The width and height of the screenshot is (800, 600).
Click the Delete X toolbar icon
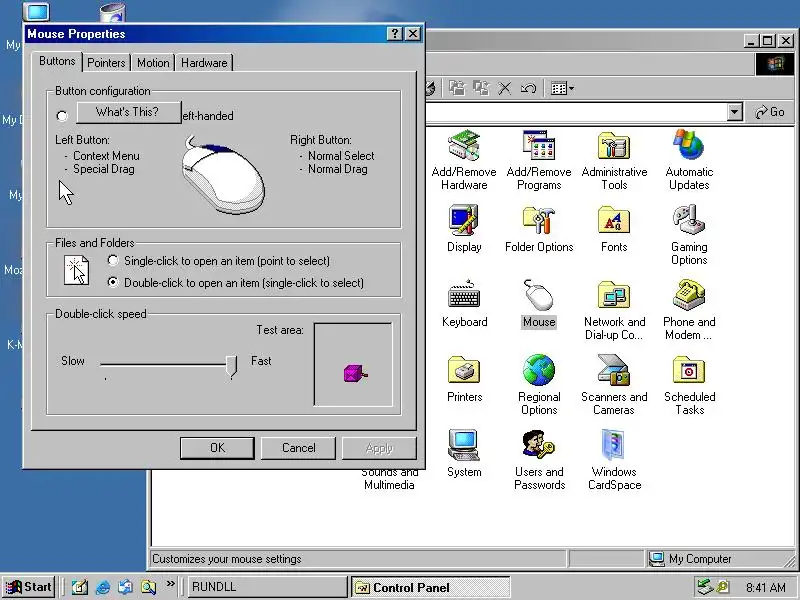click(505, 88)
